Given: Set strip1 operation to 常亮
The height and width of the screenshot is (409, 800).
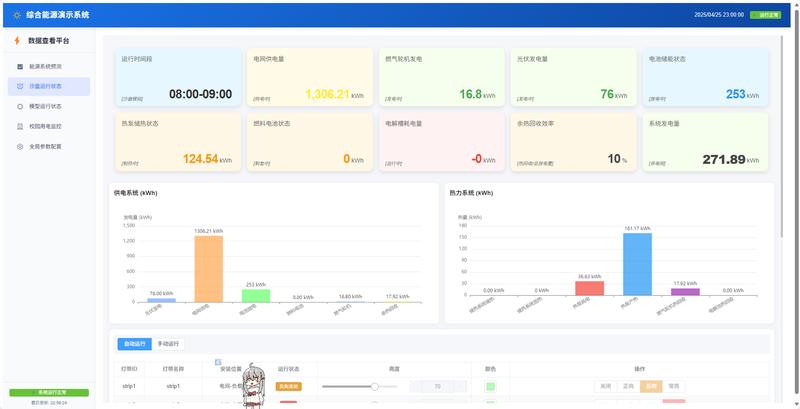Looking at the screenshot, I should [674, 387].
